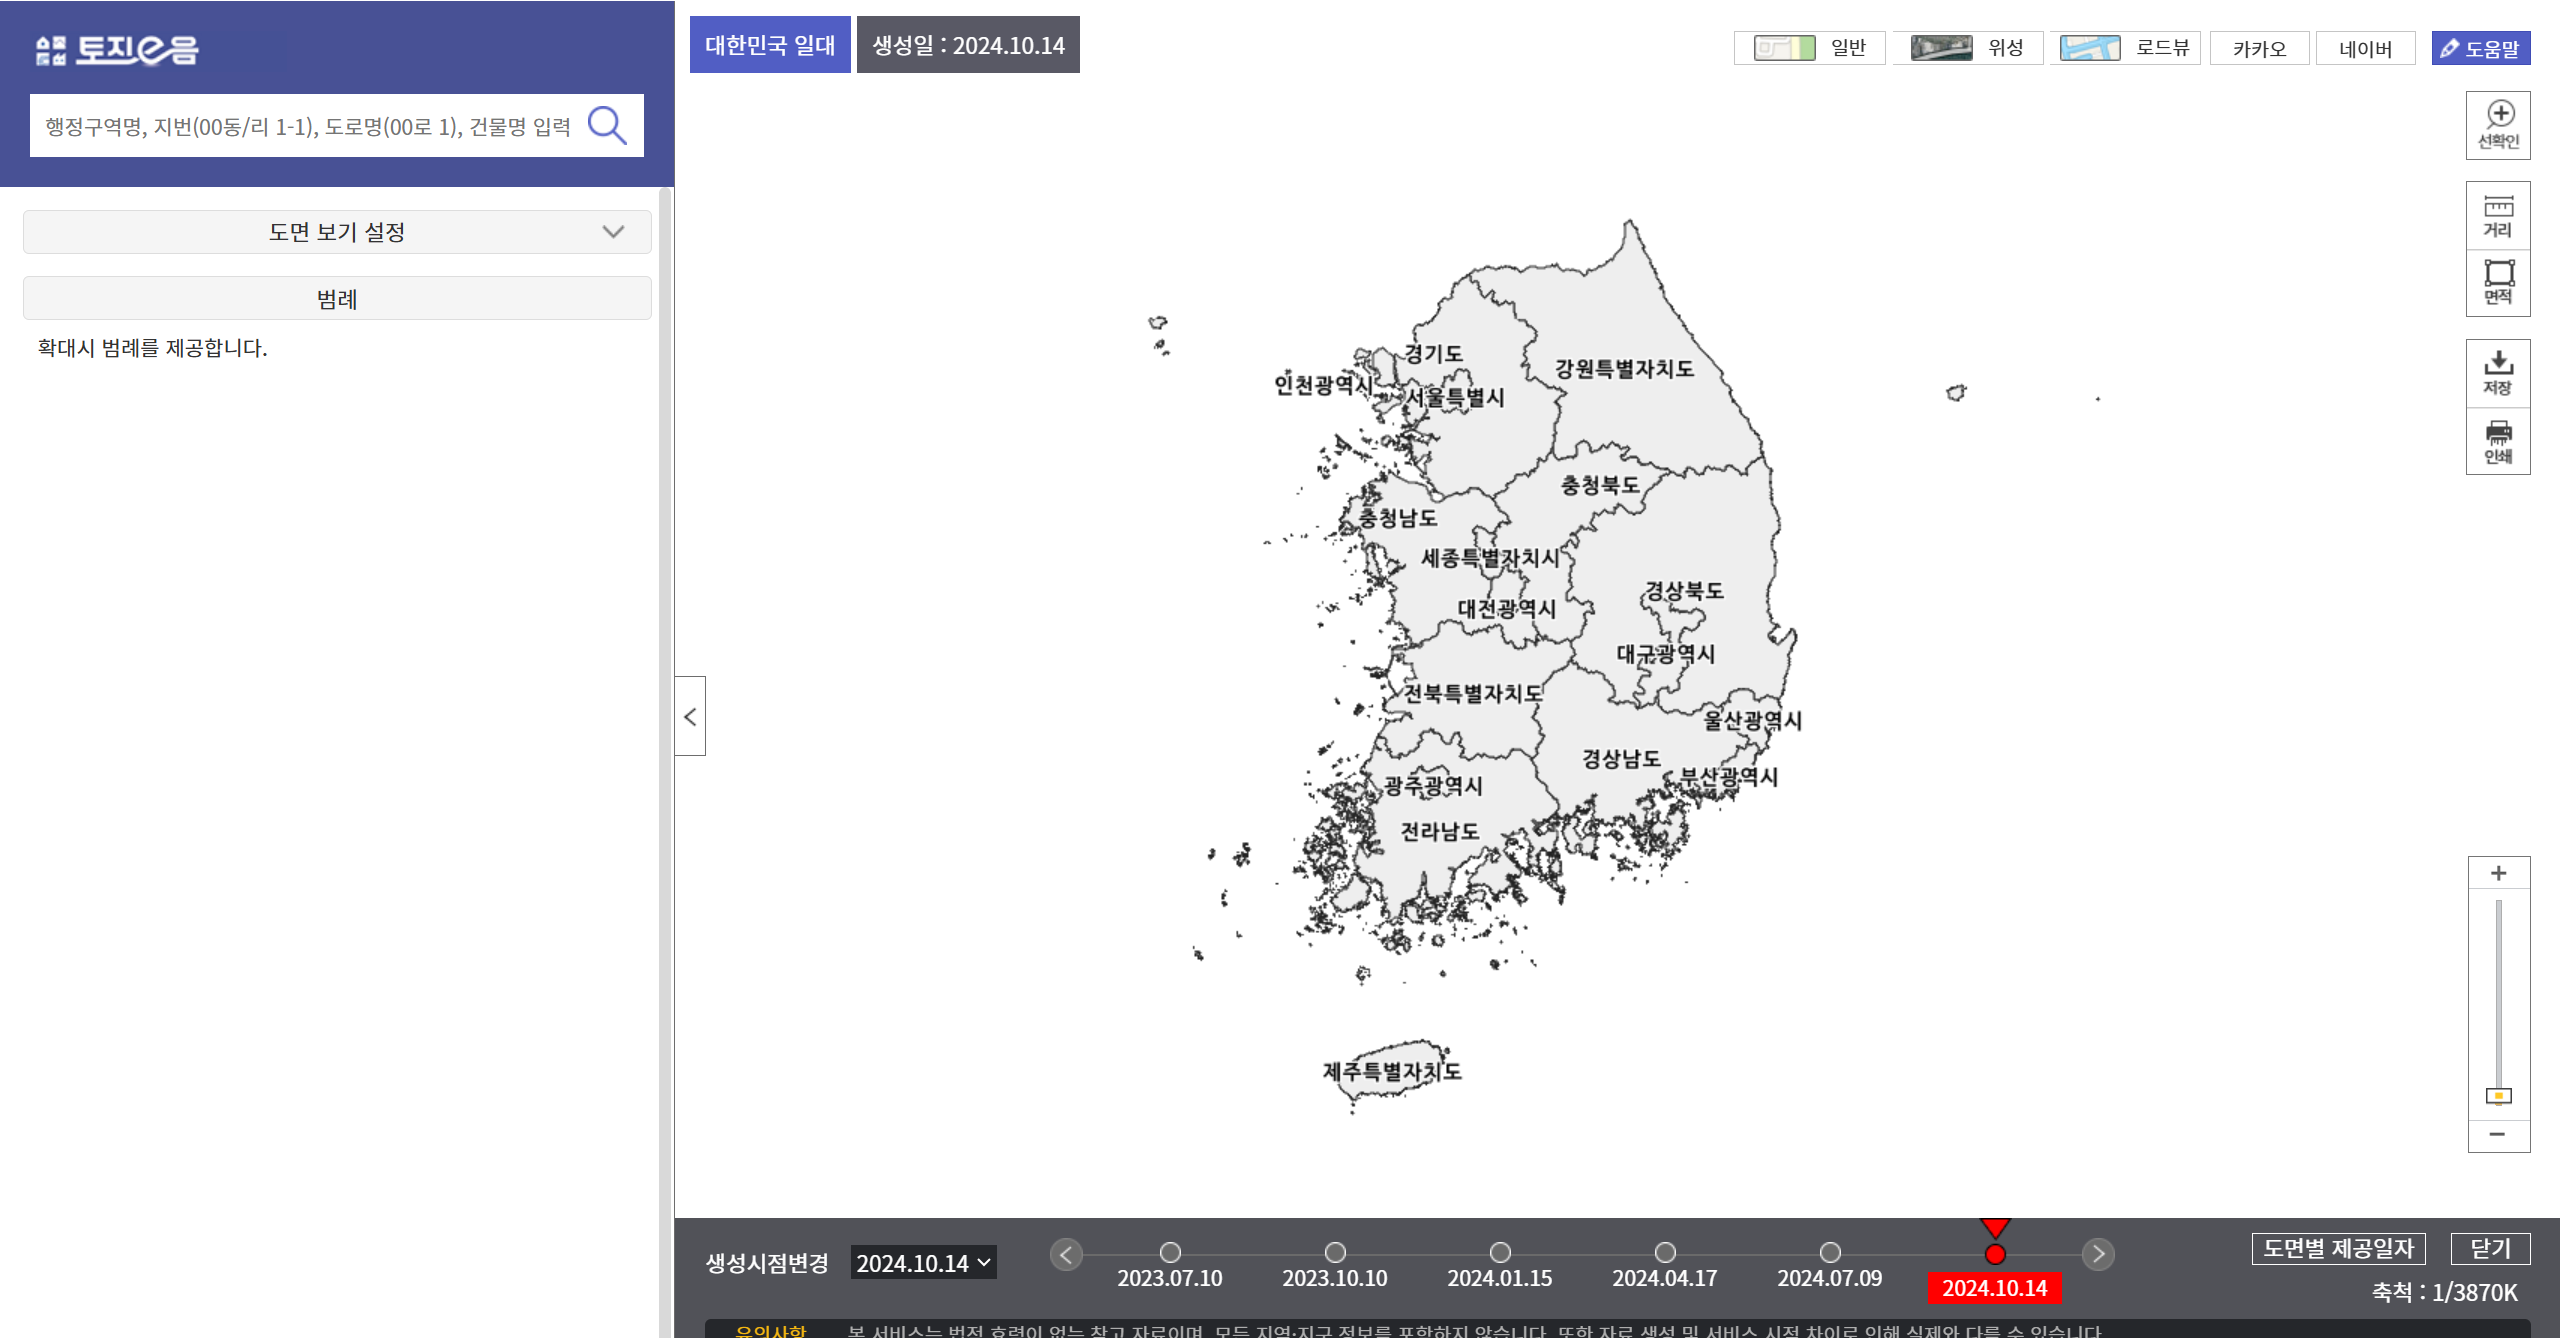The width and height of the screenshot is (2560, 1338).
Task: Open the line-check (선확인) tool
Action: tap(2497, 125)
